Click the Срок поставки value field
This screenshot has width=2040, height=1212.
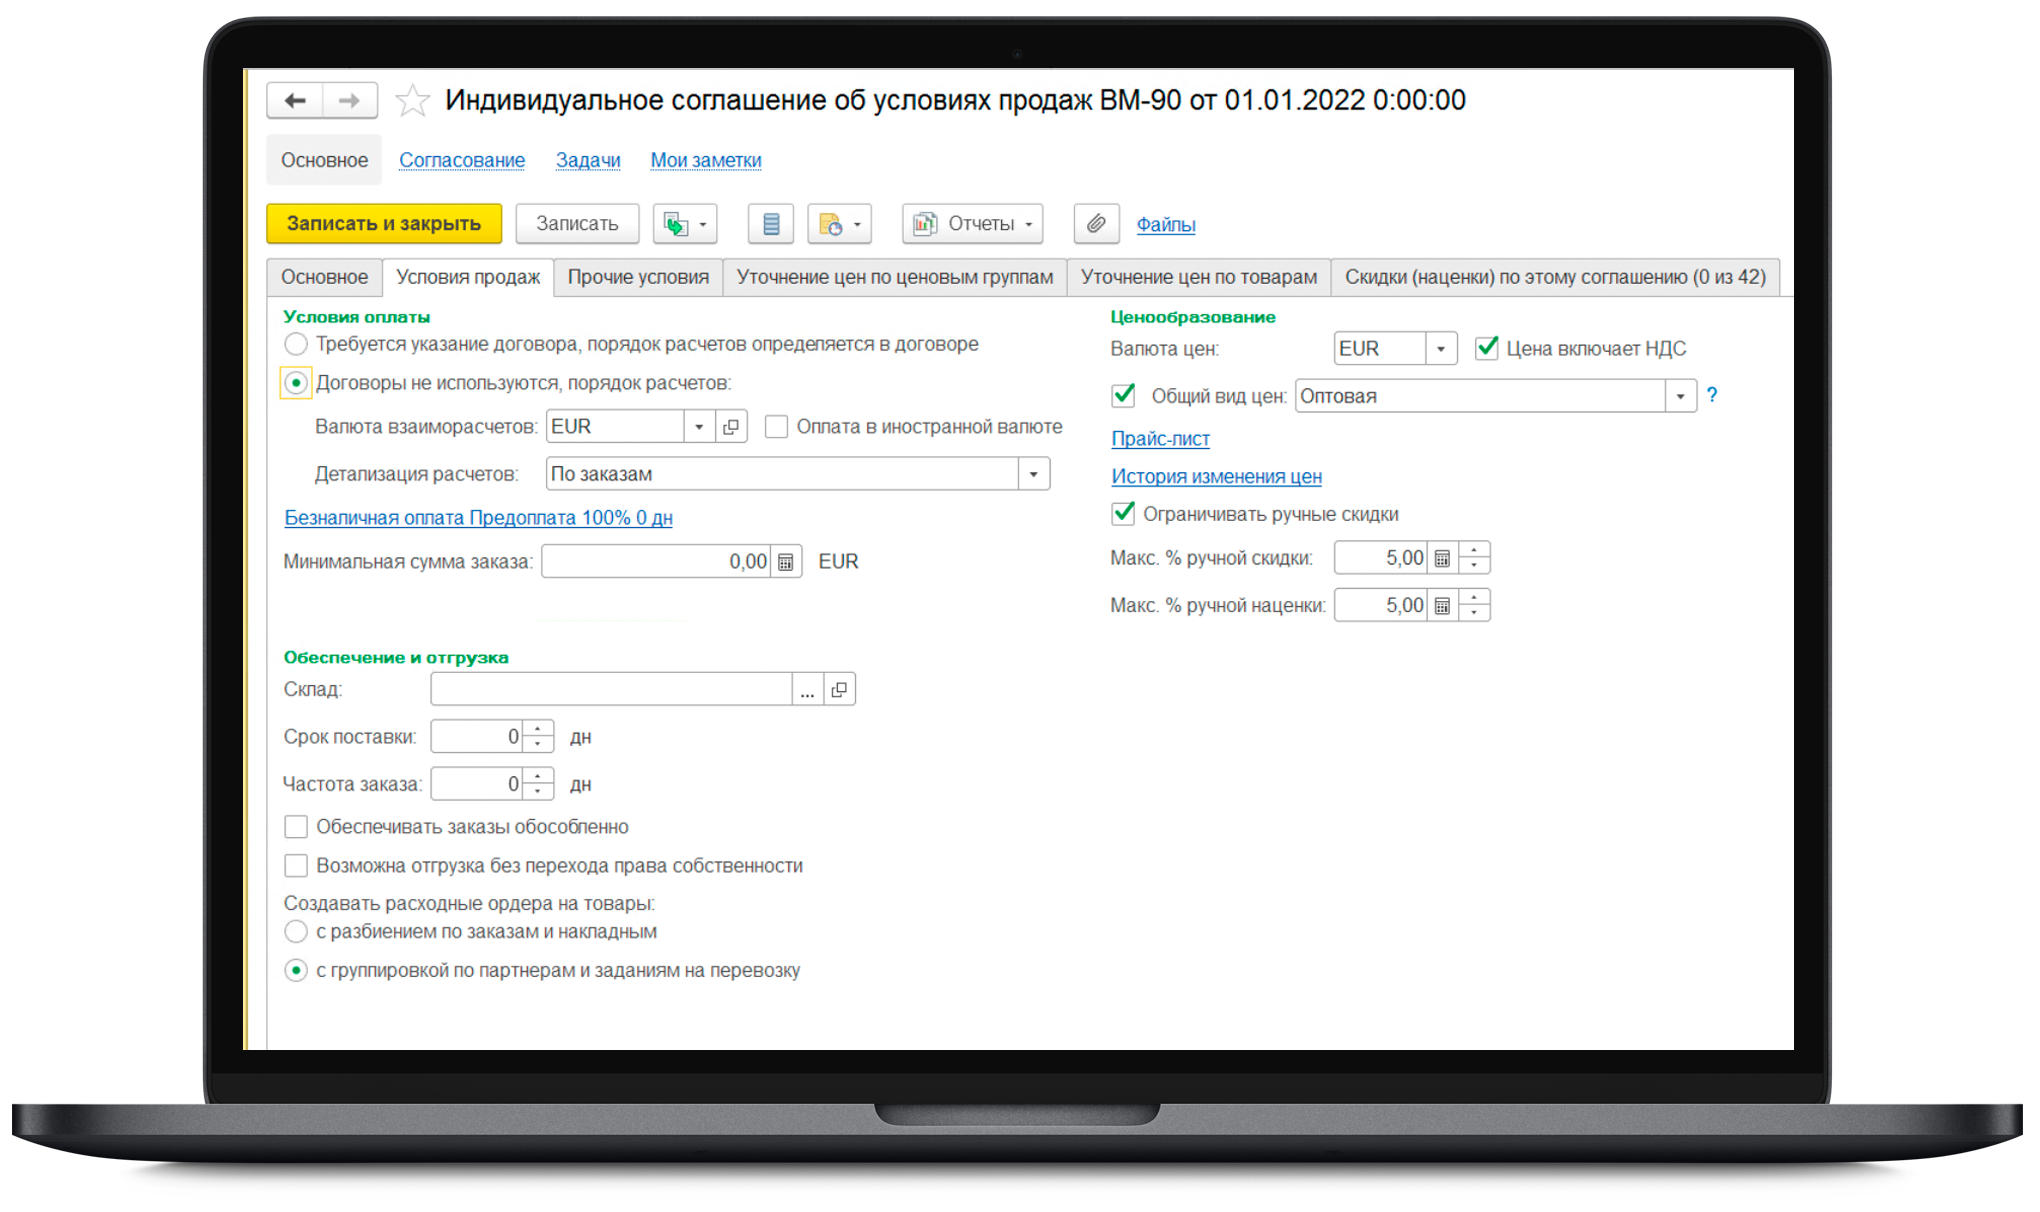click(477, 737)
